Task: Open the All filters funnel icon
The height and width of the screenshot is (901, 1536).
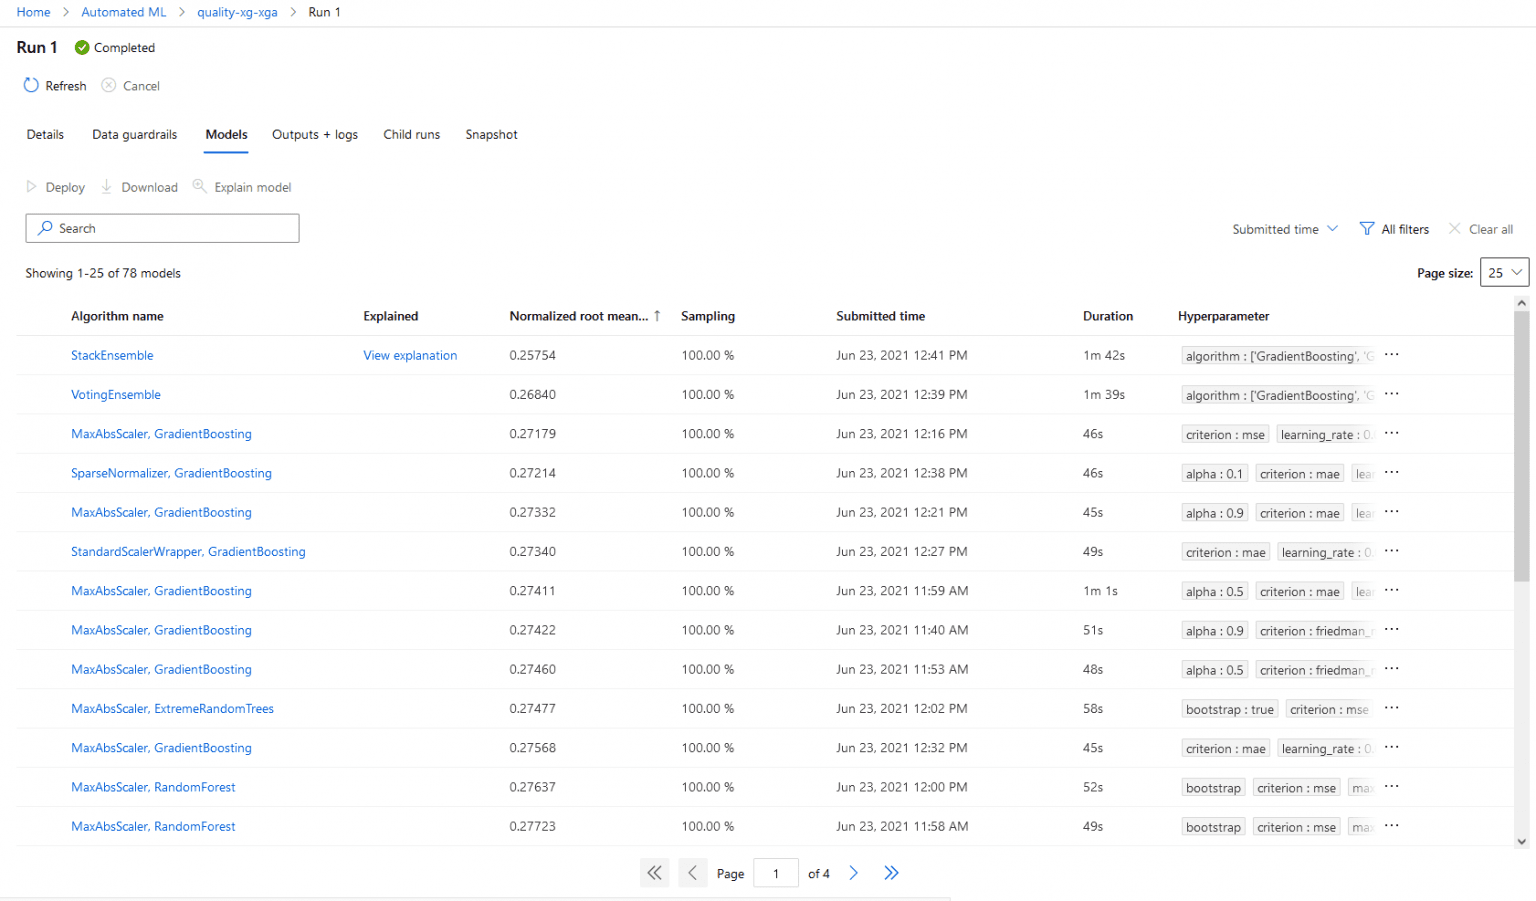Action: click(x=1367, y=229)
